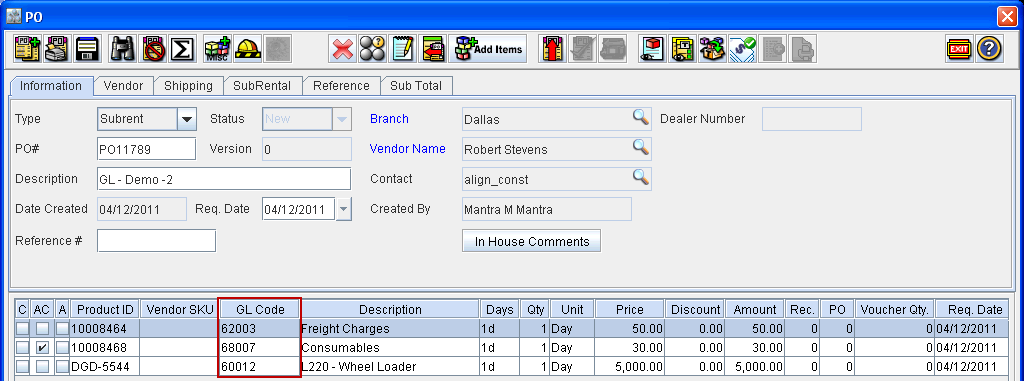Click the open box with green arrow icon
The image size is (1024, 381).
click(712, 49)
